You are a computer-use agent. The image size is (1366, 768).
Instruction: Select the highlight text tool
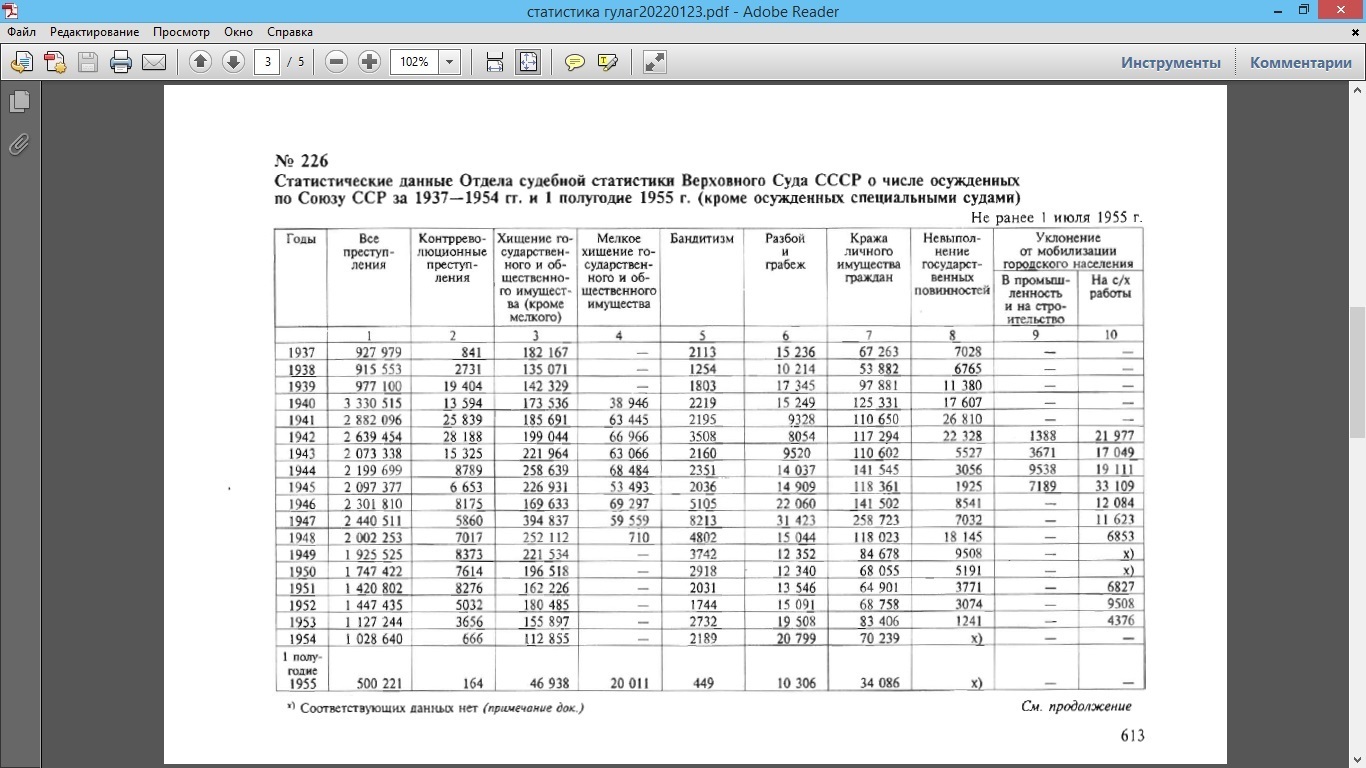point(607,62)
